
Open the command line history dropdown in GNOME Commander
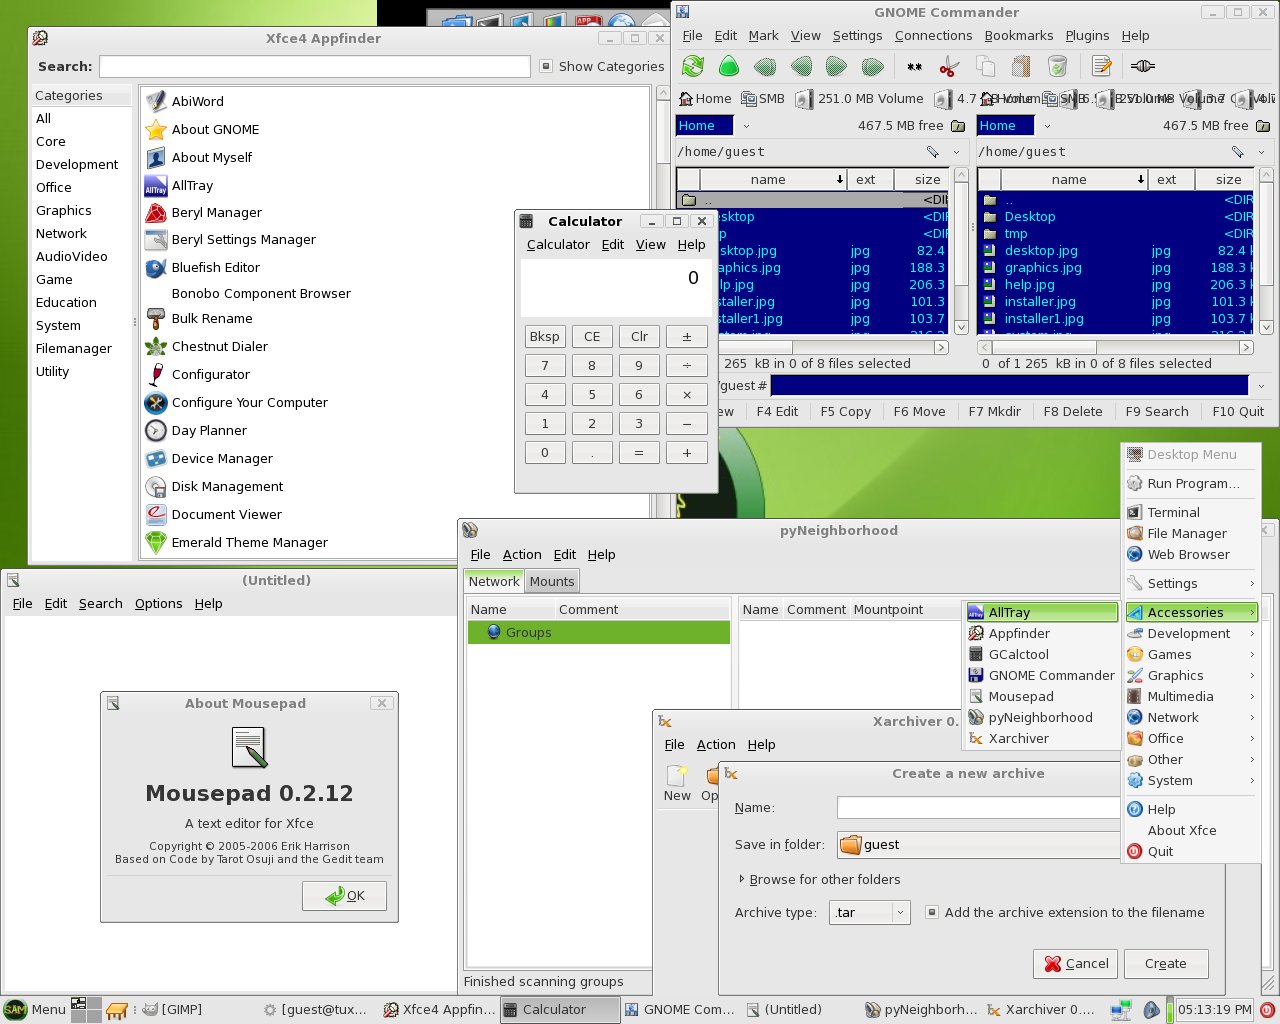click(x=1261, y=386)
